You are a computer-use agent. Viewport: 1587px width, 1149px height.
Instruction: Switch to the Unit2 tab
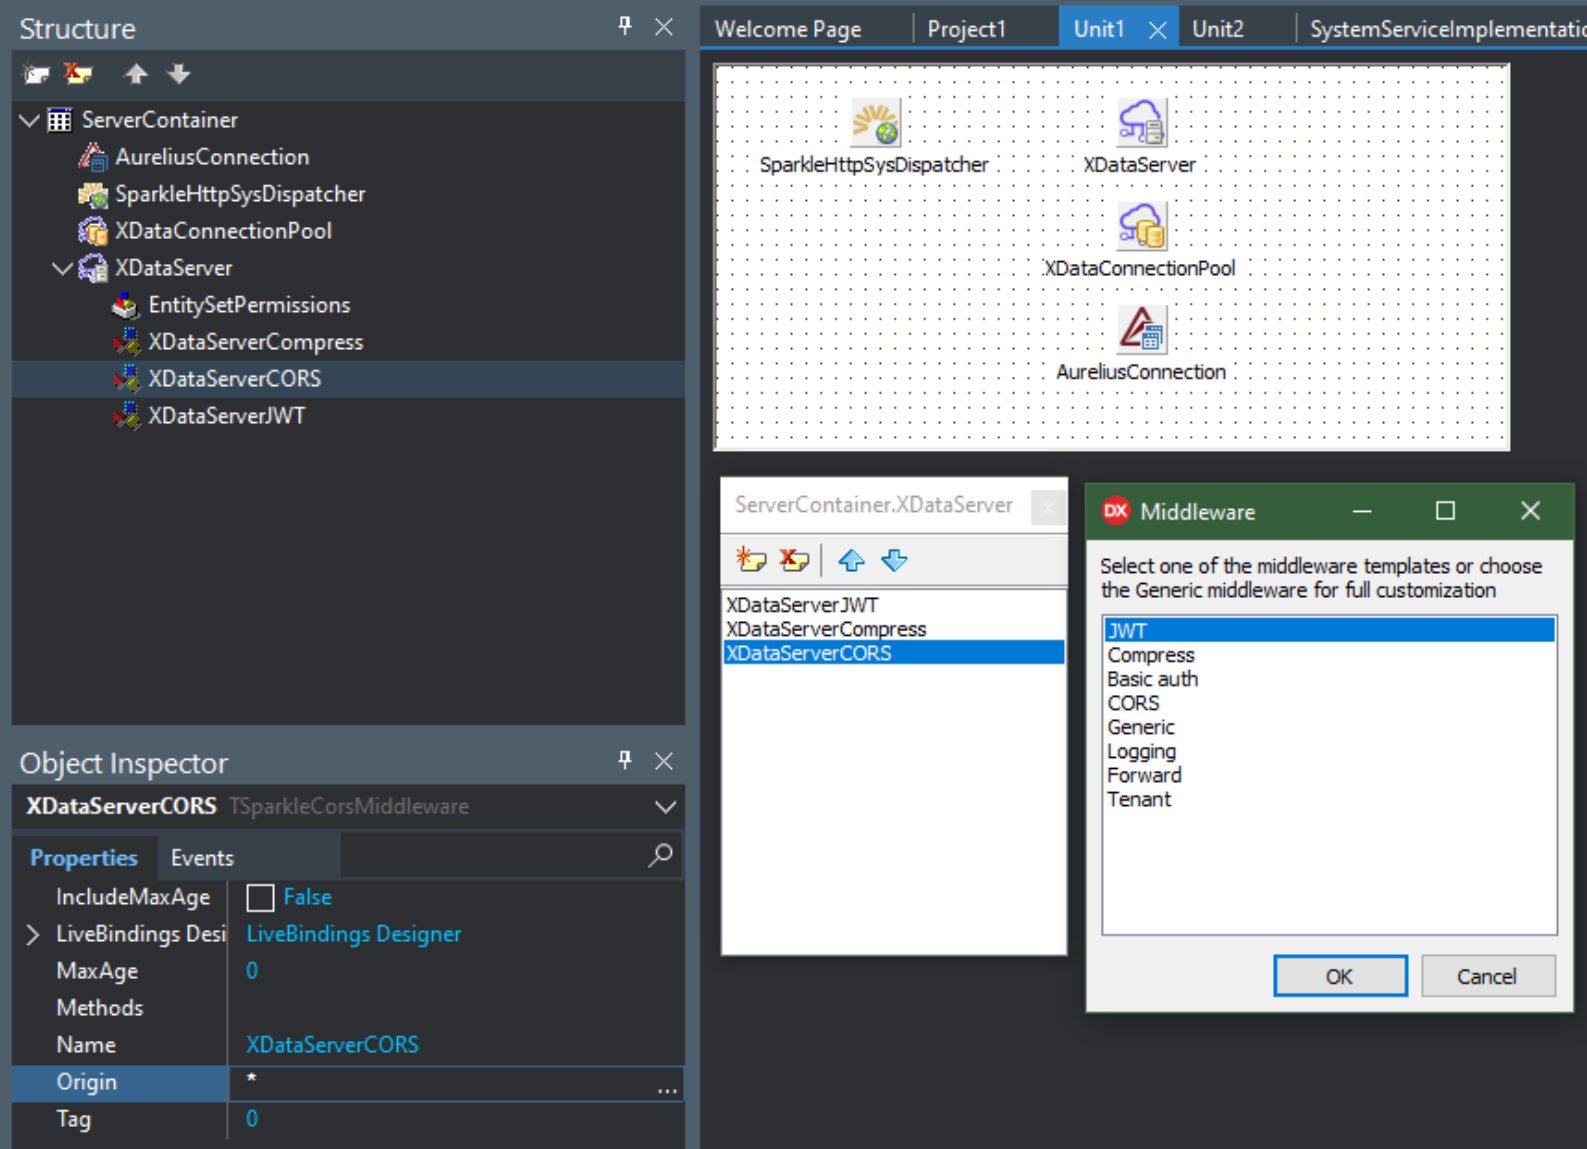pyautogui.click(x=1218, y=29)
